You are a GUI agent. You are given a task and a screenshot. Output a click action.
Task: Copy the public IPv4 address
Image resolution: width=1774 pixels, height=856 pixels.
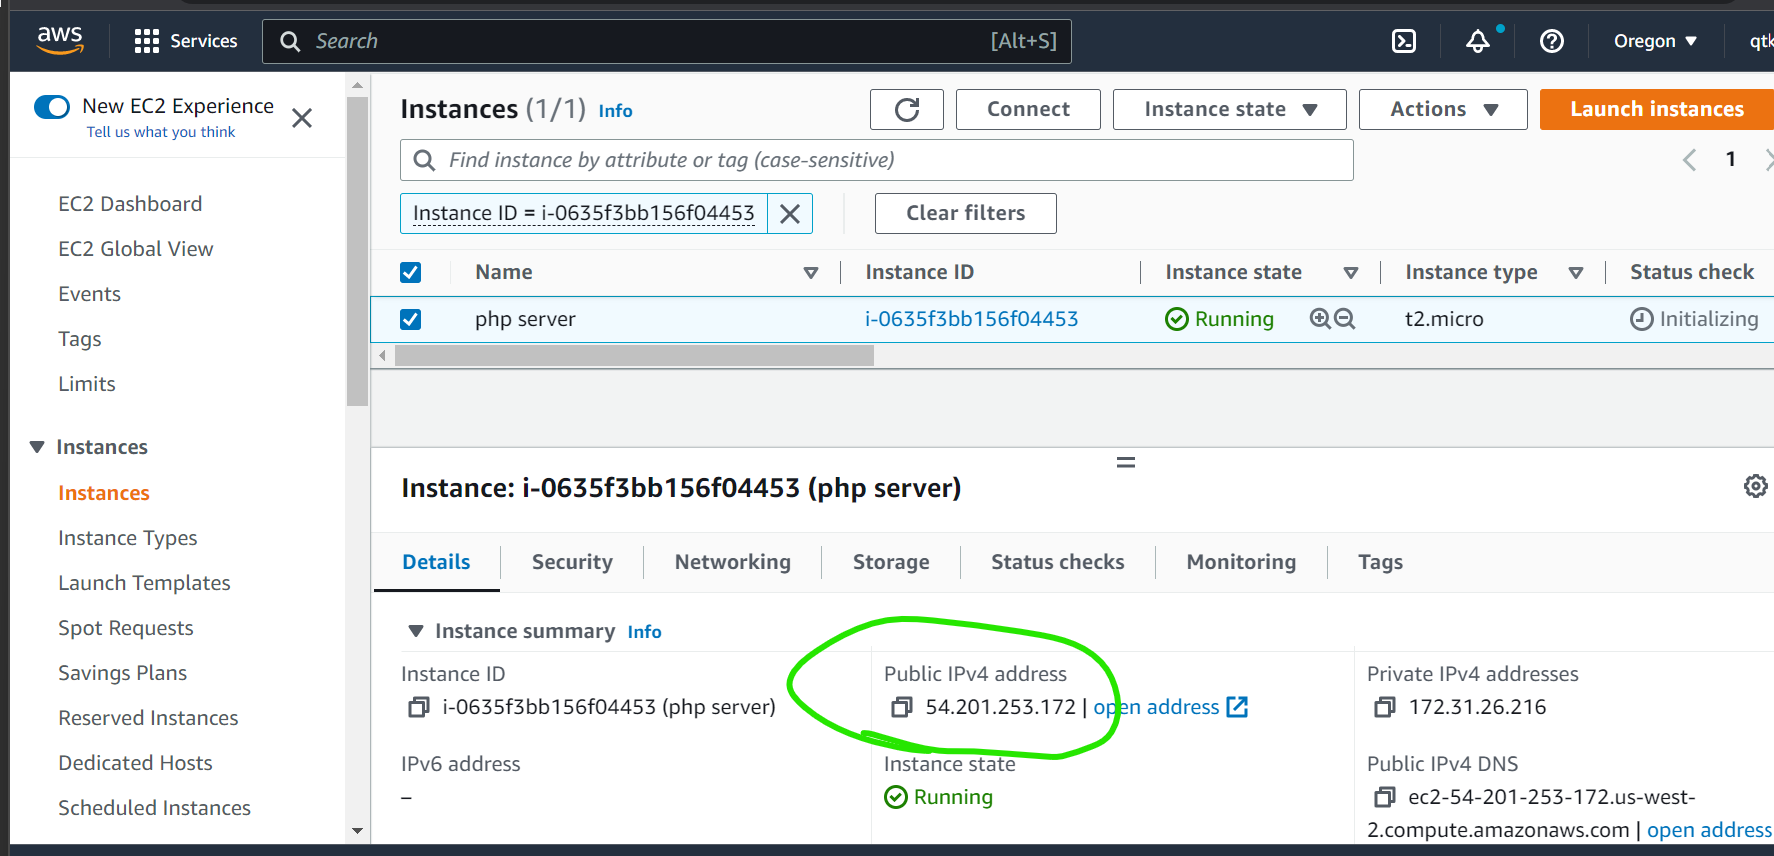(902, 707)
